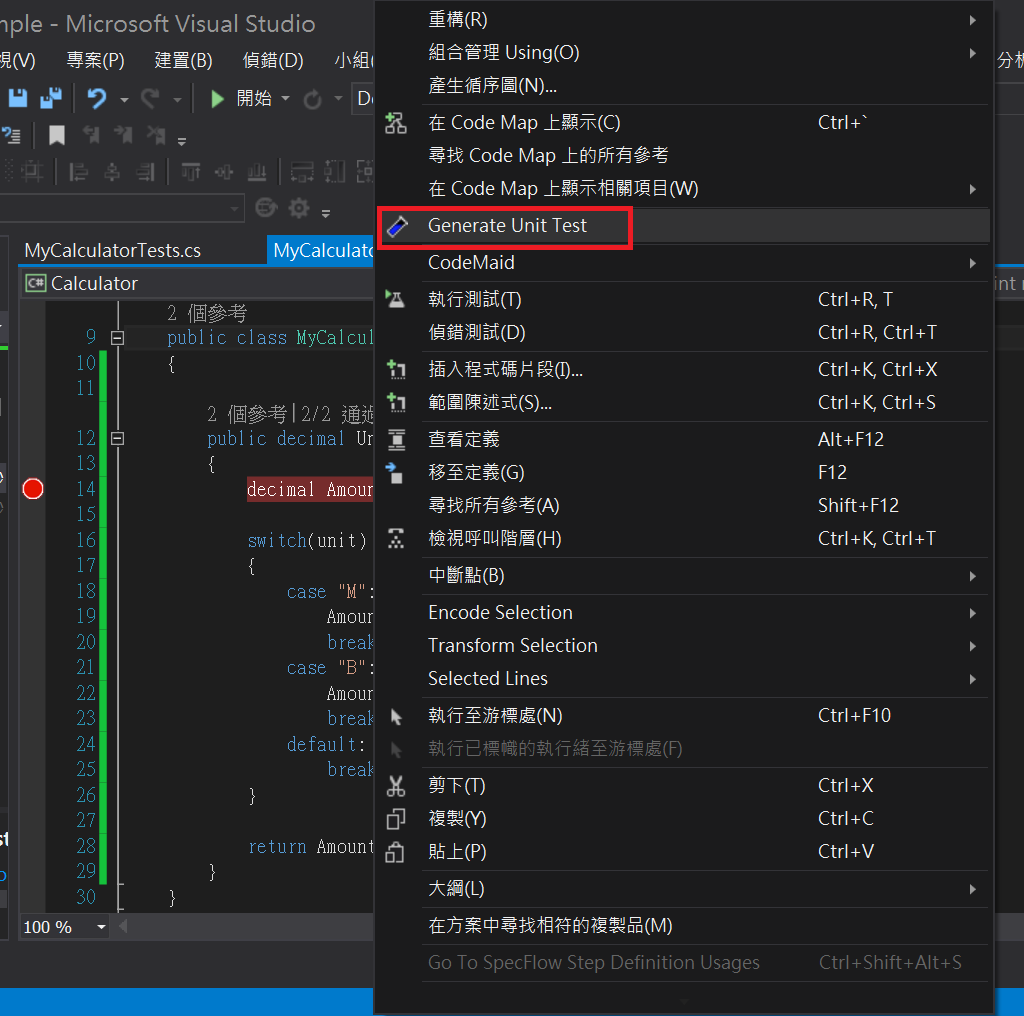Toggle the red breakpoint on line 14
Screen dimensions: 1024x1016
[33, 488]
